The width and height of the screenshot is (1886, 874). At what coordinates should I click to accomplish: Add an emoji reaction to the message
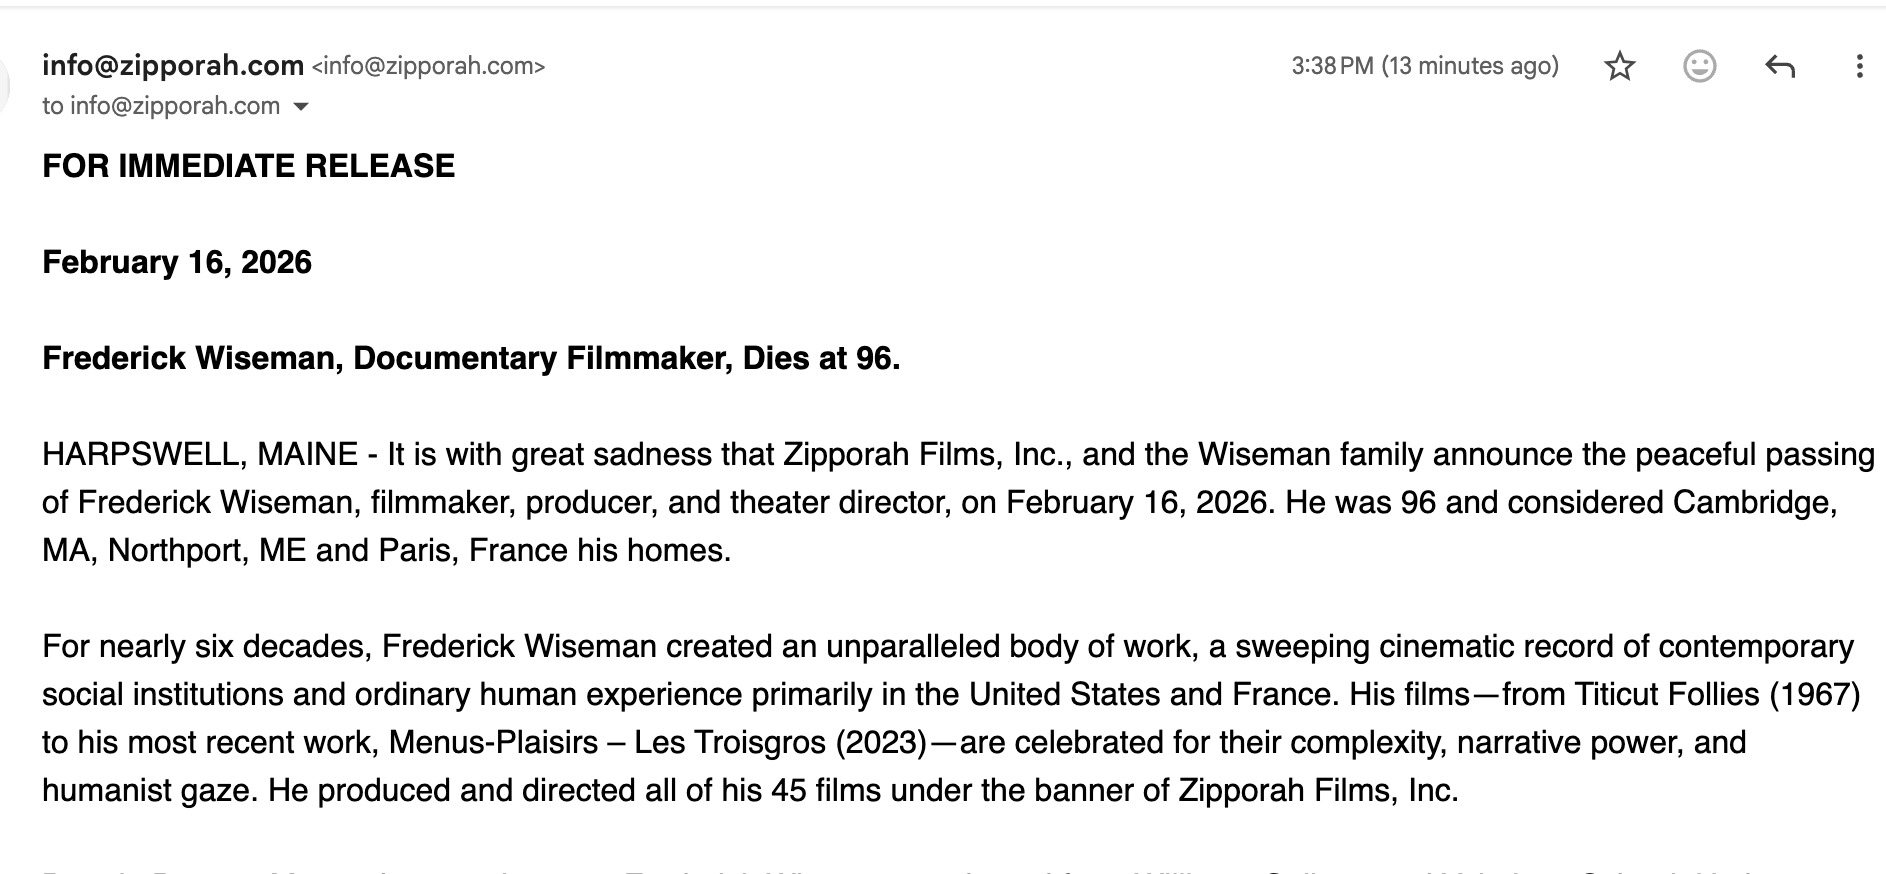tap(1699, 67)
